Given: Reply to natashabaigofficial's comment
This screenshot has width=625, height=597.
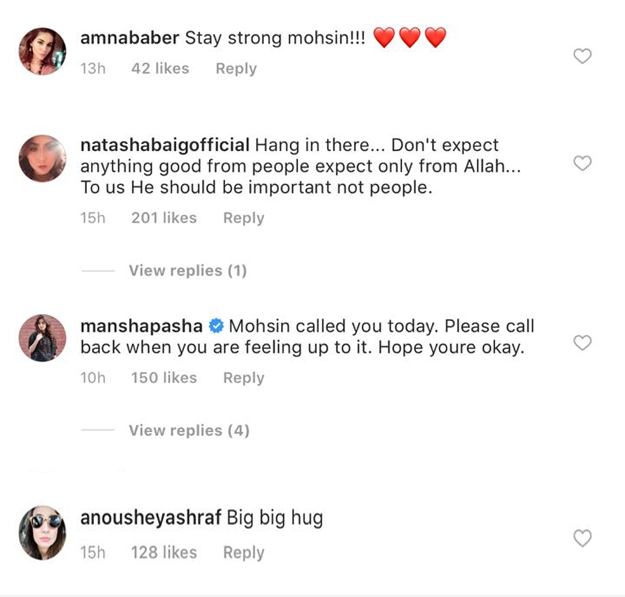Looking at the screenshot, I should tap(243, 217).
